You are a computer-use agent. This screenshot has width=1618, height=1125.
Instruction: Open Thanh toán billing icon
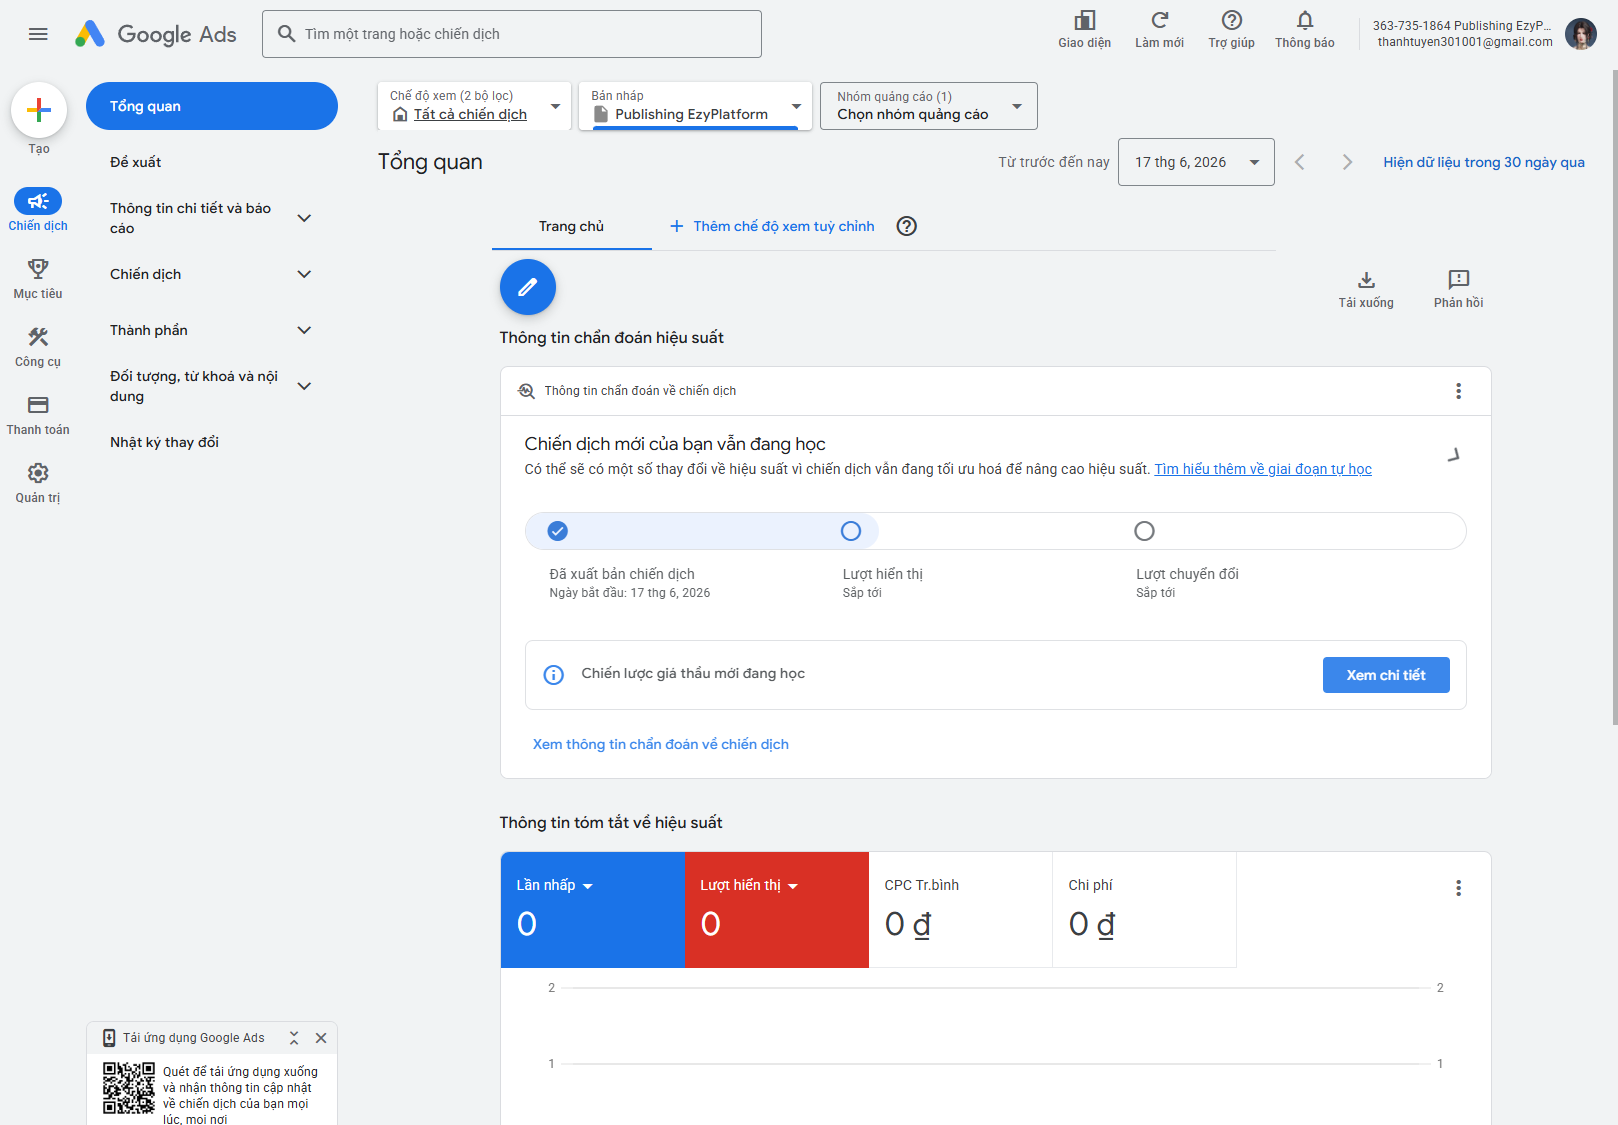pos(38,405)
